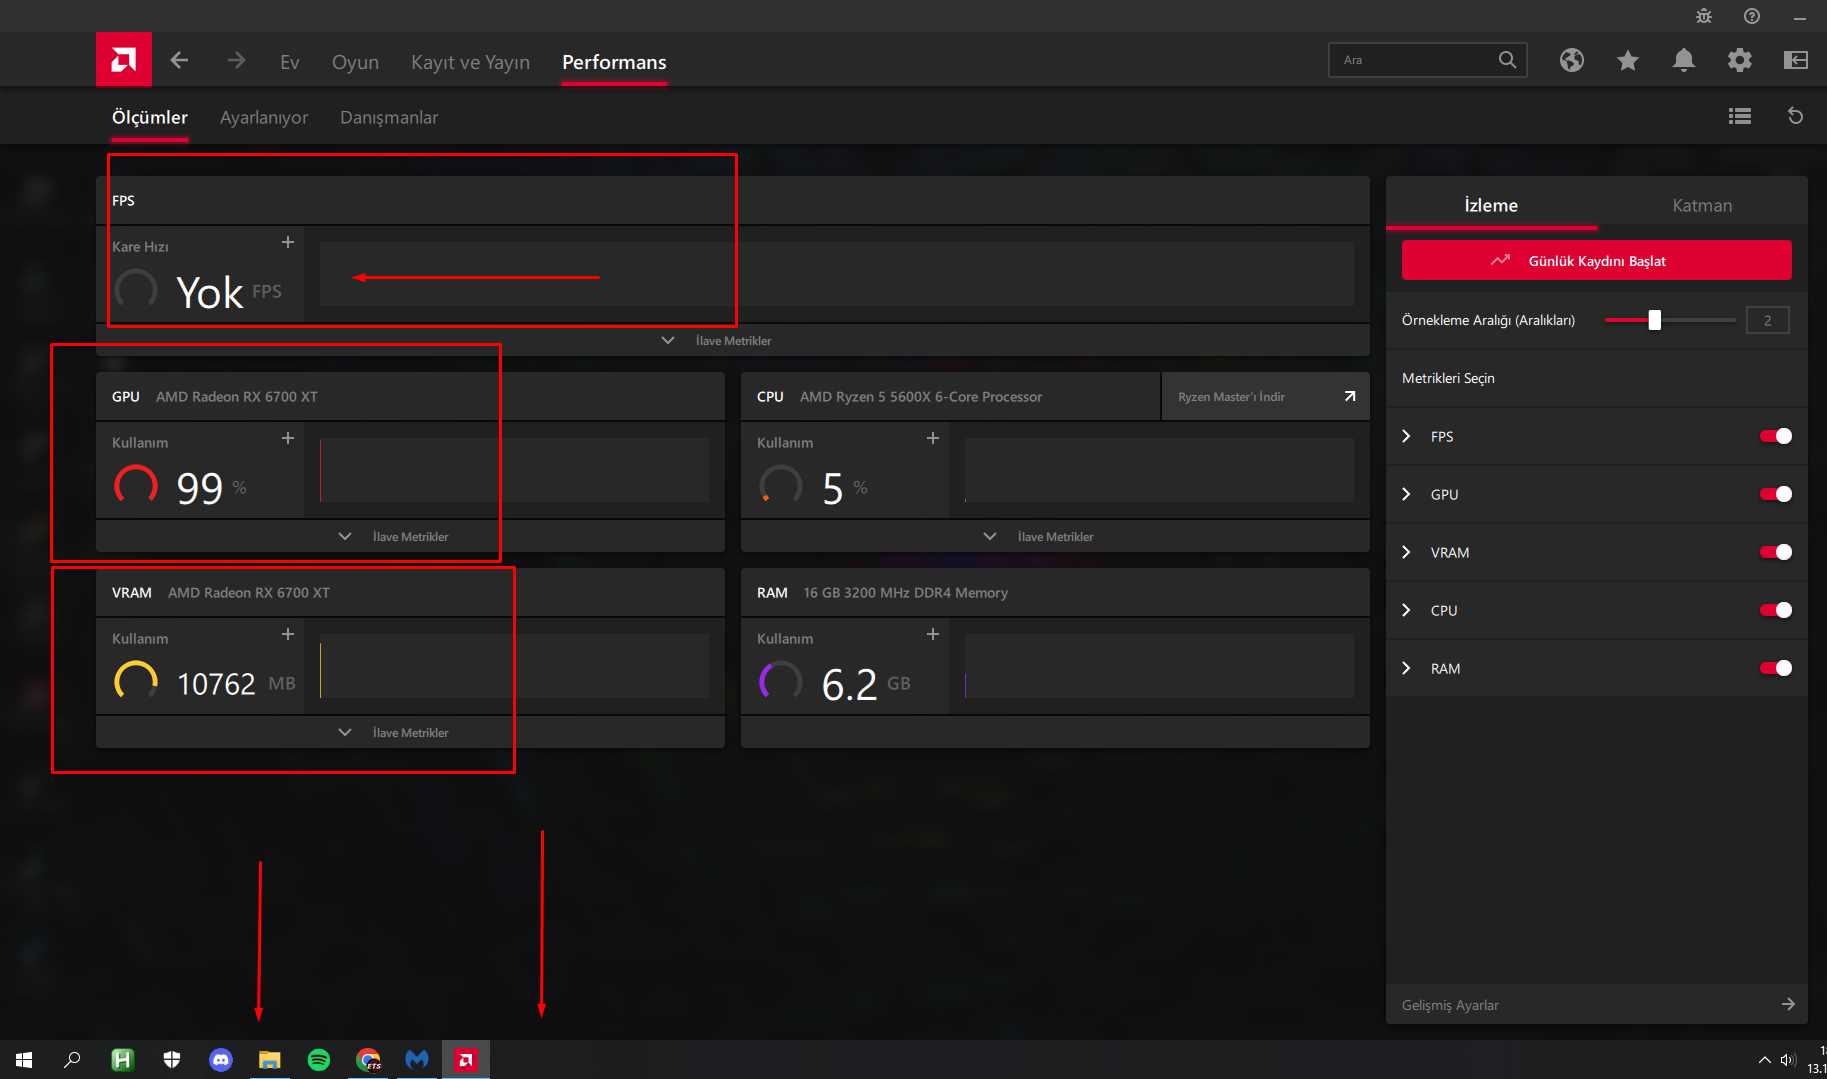Open Malwarebytes from the taskbar

pos(417,1060)
